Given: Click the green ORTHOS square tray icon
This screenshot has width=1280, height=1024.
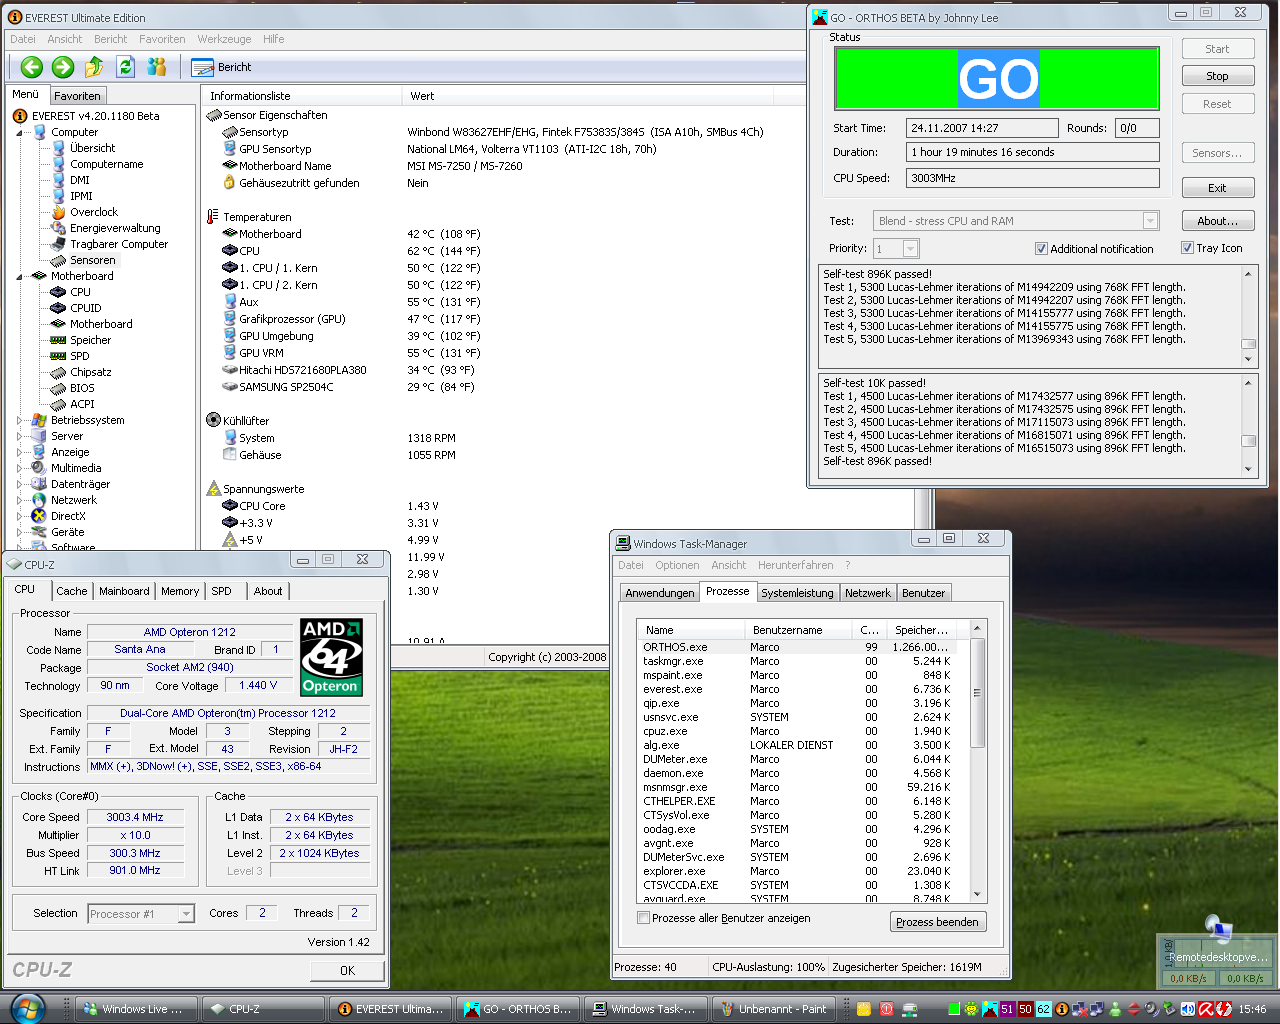Looking at the screenshot, I should [954, 1009].
